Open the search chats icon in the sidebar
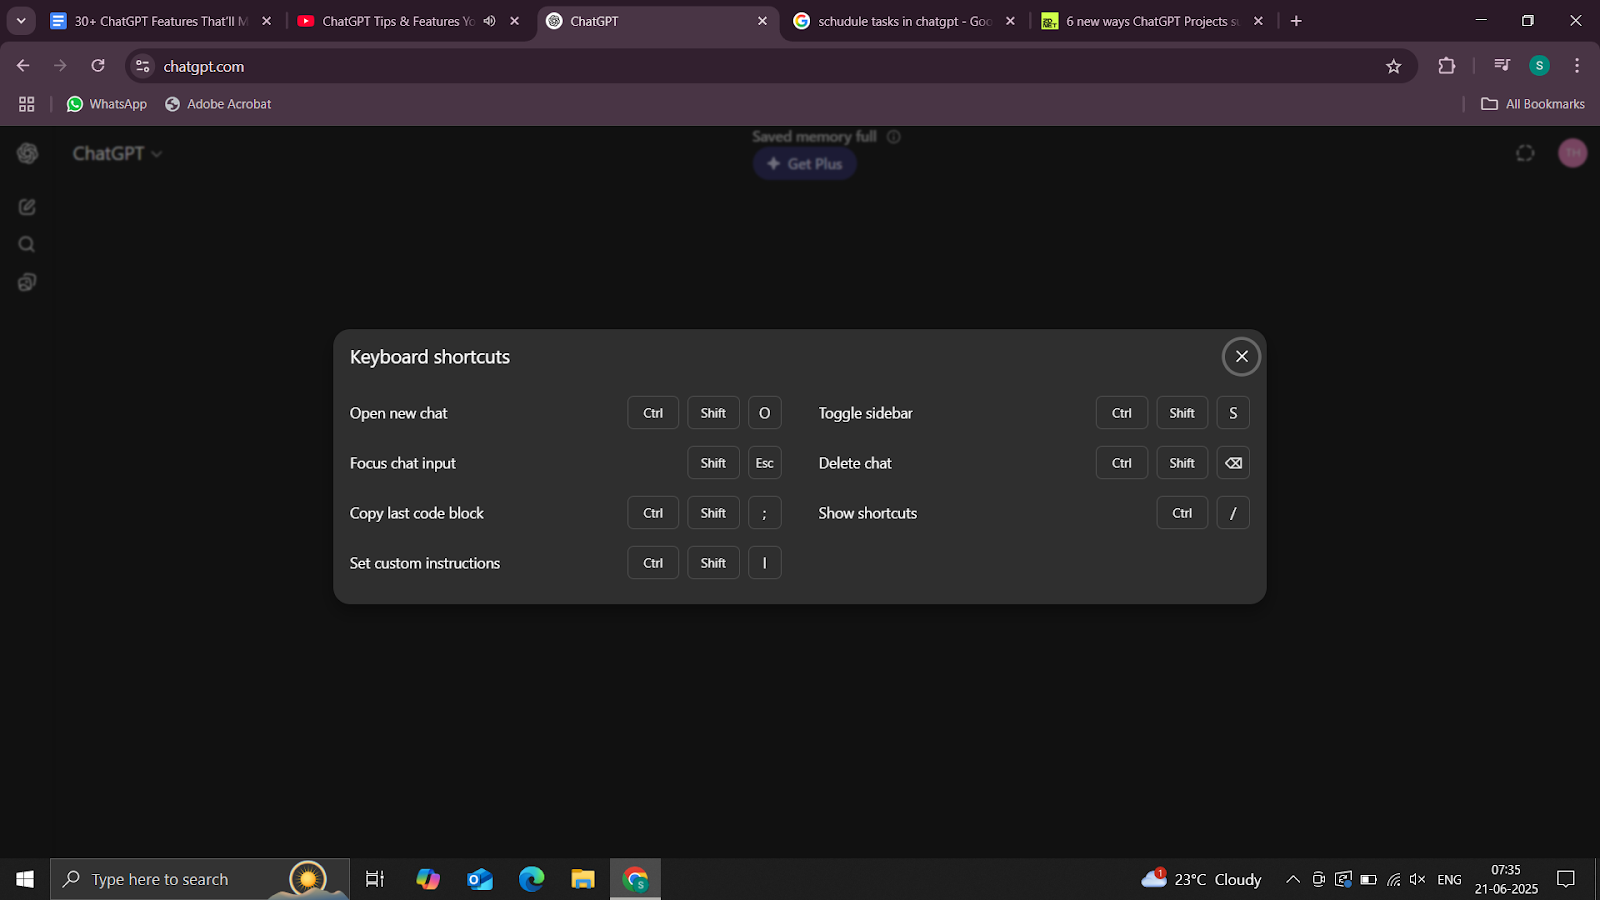Image resolution: width=1600 pixels, height=900 pixels. [x=27, y=245]
